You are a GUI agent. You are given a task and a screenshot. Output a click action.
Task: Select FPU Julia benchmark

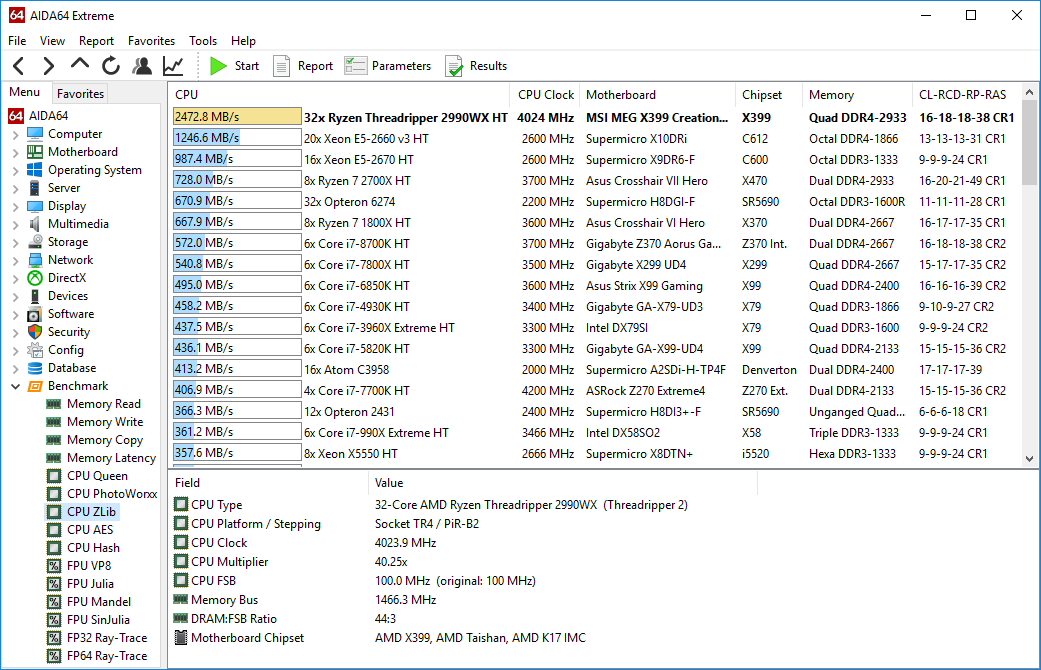[x=90, y=584]
